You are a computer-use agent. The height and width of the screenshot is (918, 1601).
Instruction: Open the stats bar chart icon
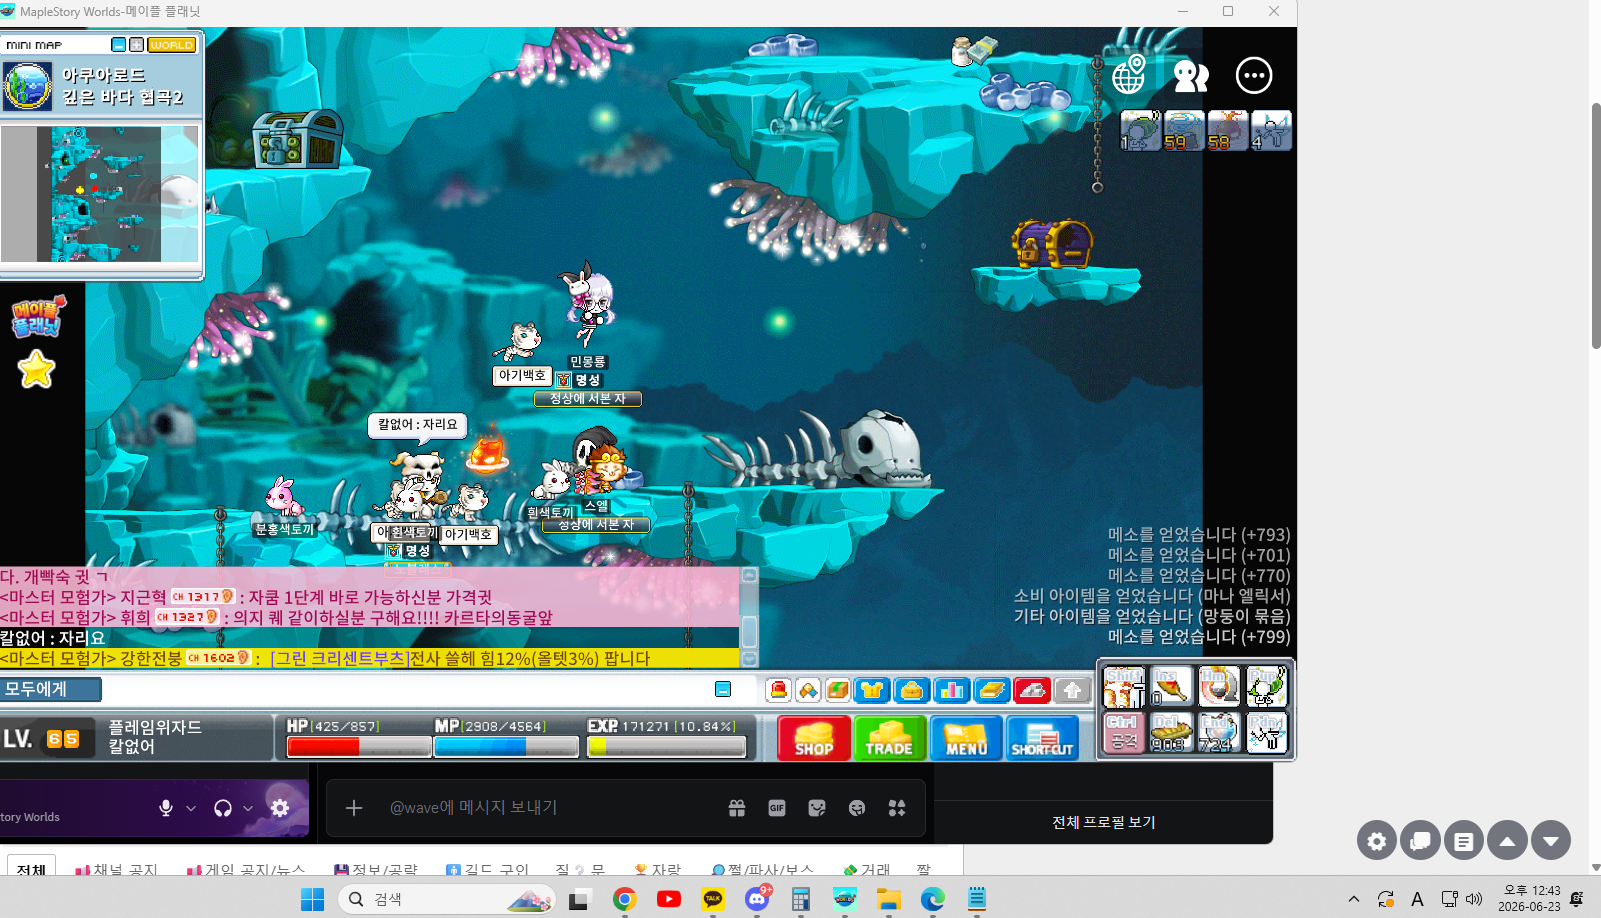coord(951,690)
